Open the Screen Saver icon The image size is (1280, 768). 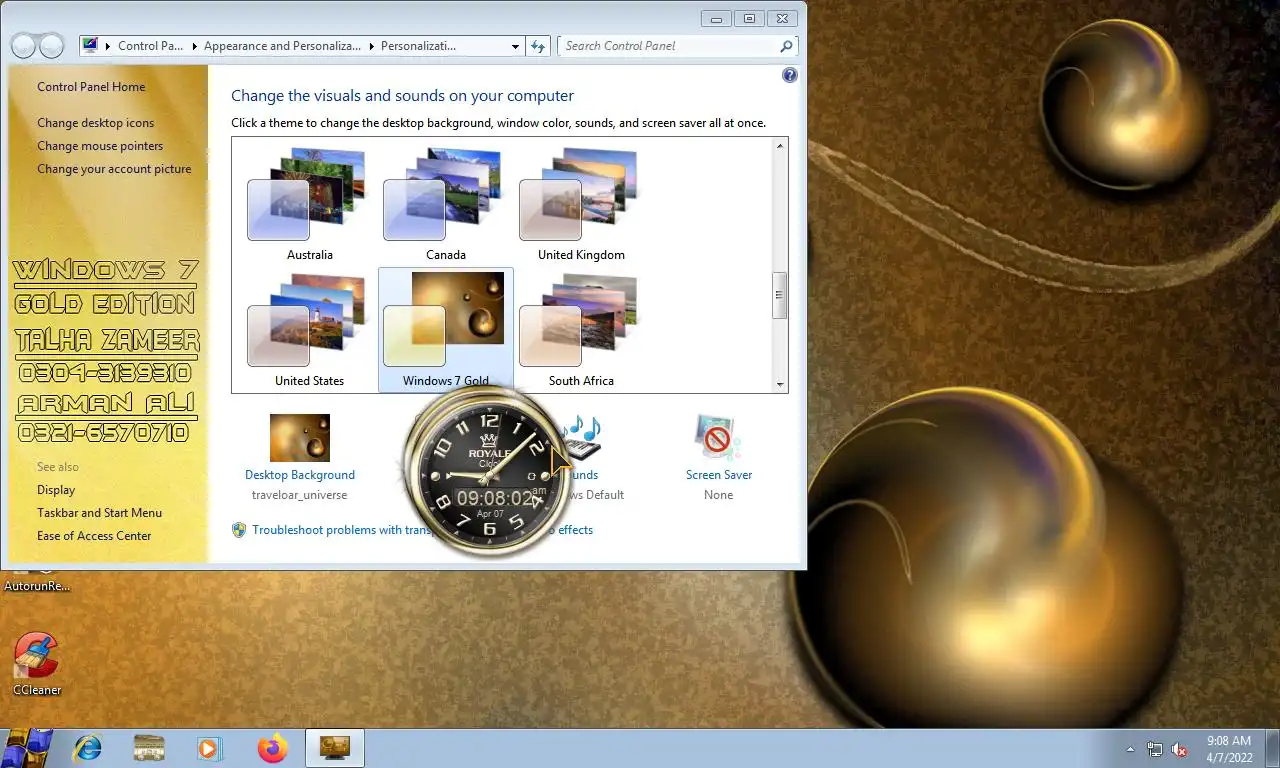718,438
